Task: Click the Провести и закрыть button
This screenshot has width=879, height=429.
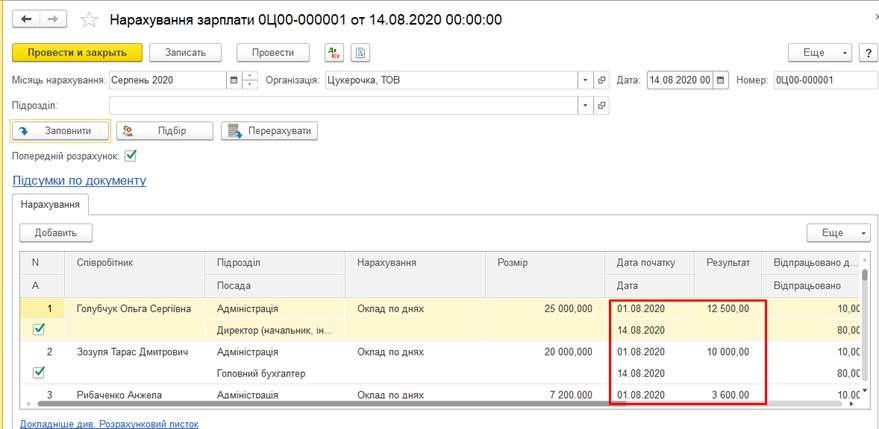Action: 77,53
